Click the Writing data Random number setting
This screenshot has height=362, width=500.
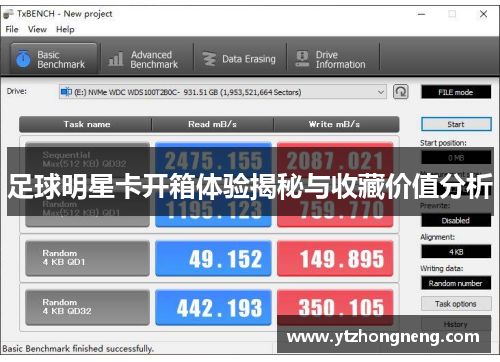(456, 283)
